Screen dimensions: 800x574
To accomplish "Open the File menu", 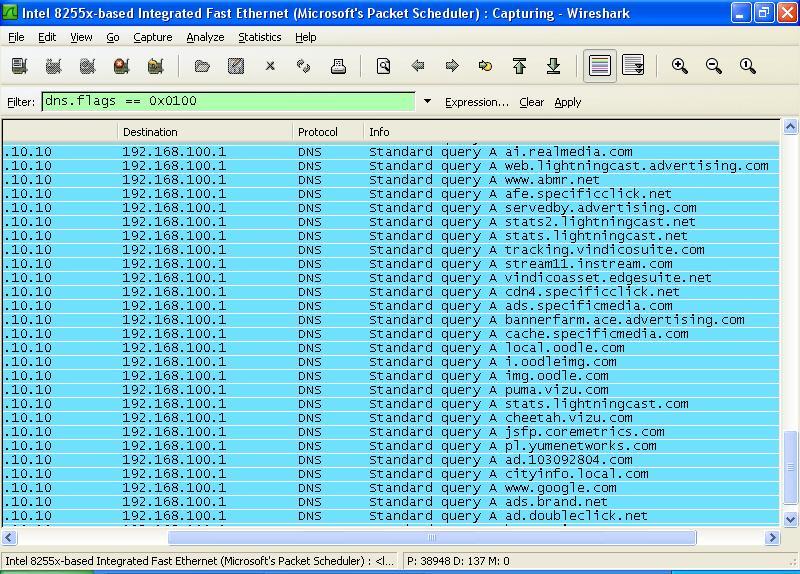I will (16, 37).
